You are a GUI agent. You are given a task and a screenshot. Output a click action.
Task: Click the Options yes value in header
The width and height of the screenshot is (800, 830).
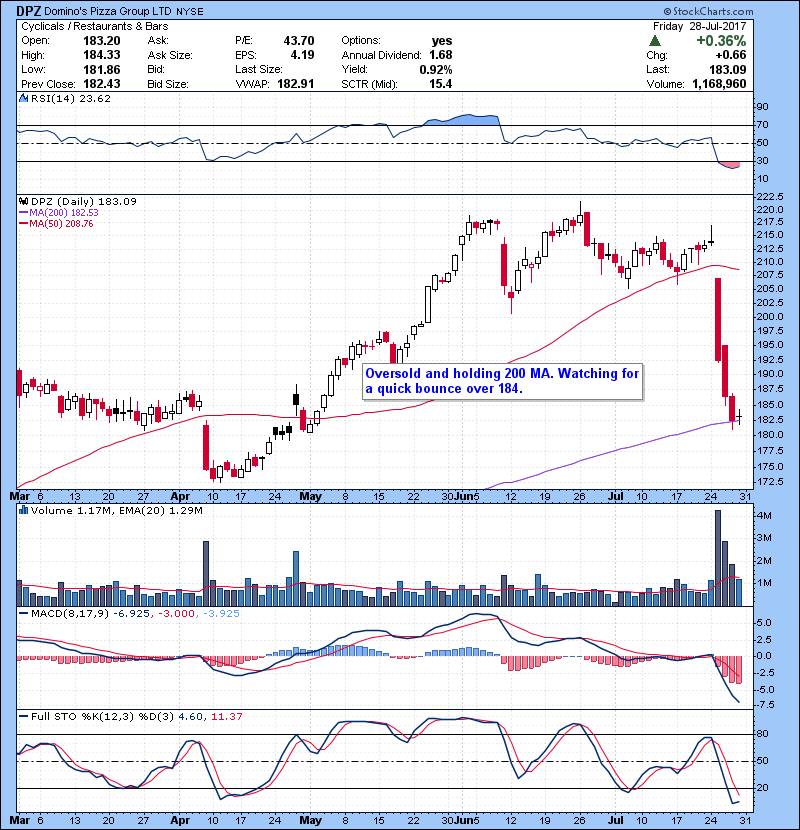[440, 41]
